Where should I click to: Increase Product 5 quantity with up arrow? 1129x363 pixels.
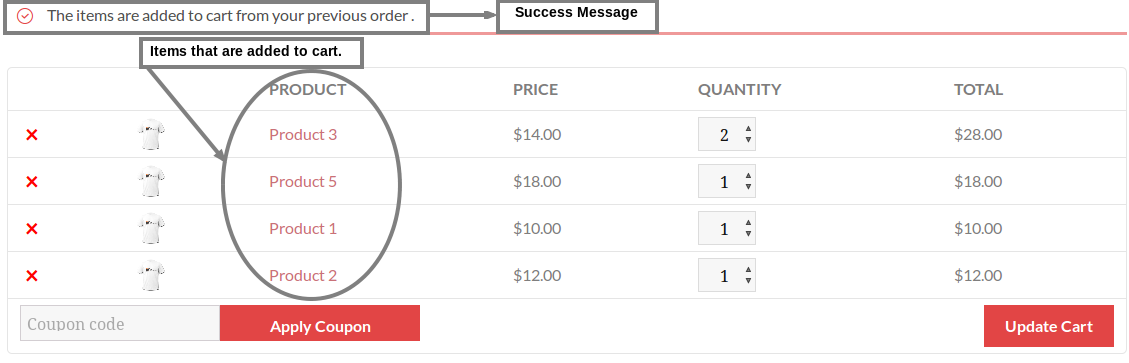click(x=748, y=176)
